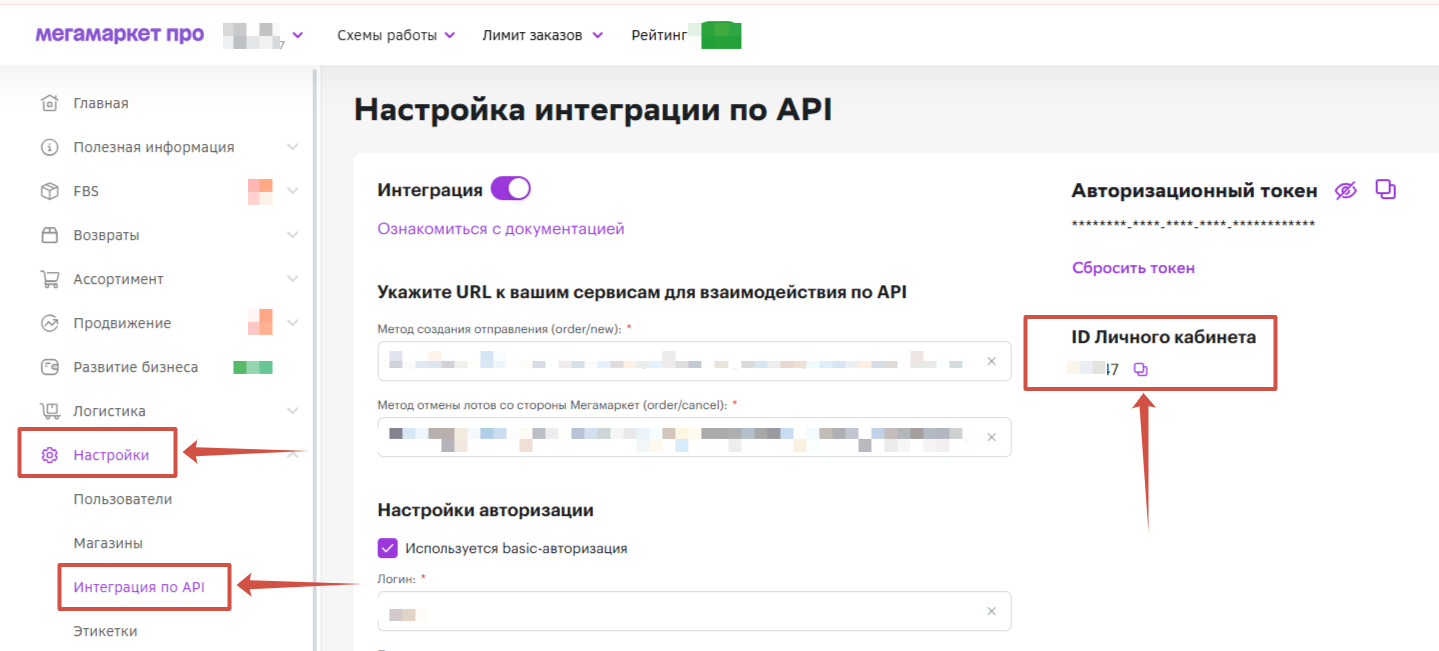The height and width of the screenshot is (651, 1439).
Task: Click the Мегамаркет Про logo
Action: tap(120, 35)
